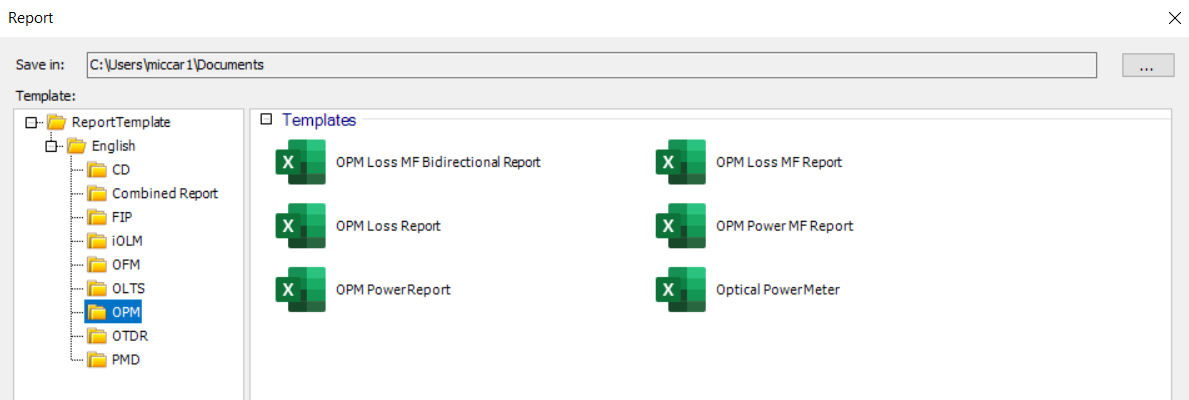The image size is (1189, 400).
Task: Open the FIP folder in tree
Action: pyautogui.click(x=123, y=217)
